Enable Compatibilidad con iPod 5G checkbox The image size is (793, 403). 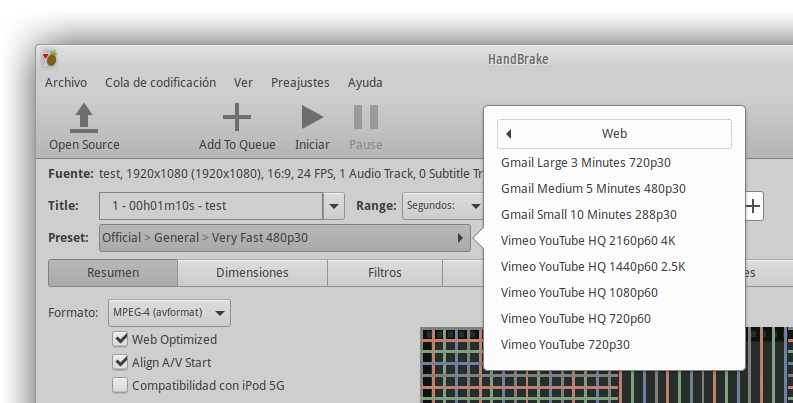tap(121, 385)
